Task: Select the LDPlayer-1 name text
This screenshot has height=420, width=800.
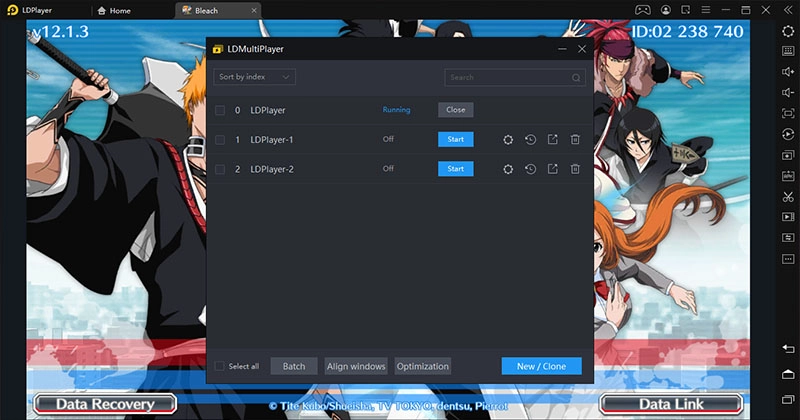Action: coord(272,140)
